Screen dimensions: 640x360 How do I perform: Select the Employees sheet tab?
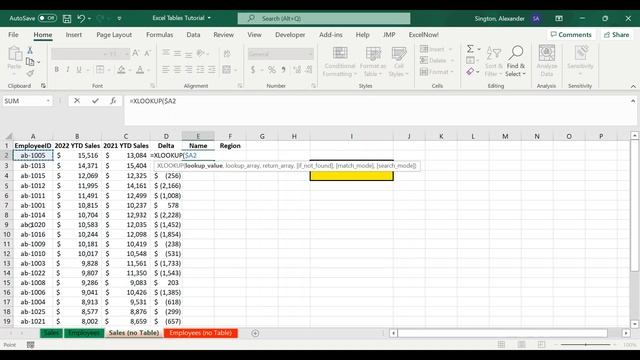click(x=84, y=333)
